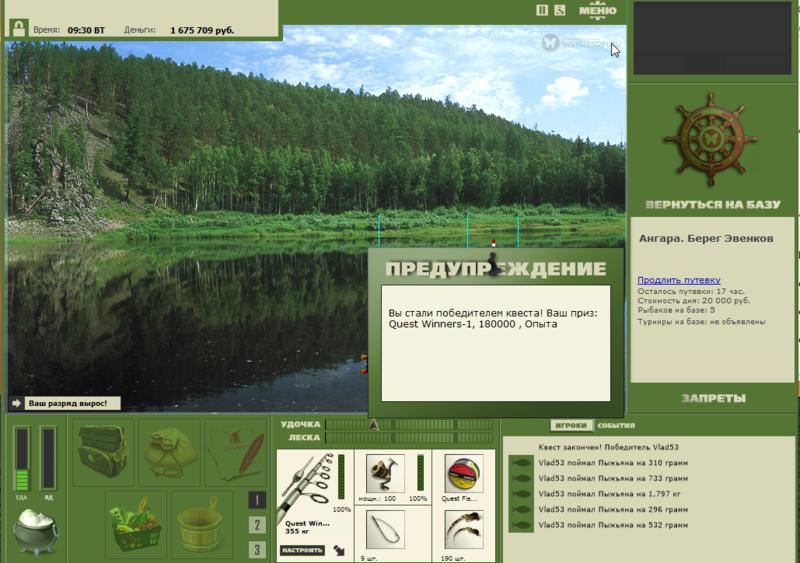Viewport: 800px width, 563px height.
Task: Click the icon between pause and МЕНЮ
Action: click(x=560, y=10)
